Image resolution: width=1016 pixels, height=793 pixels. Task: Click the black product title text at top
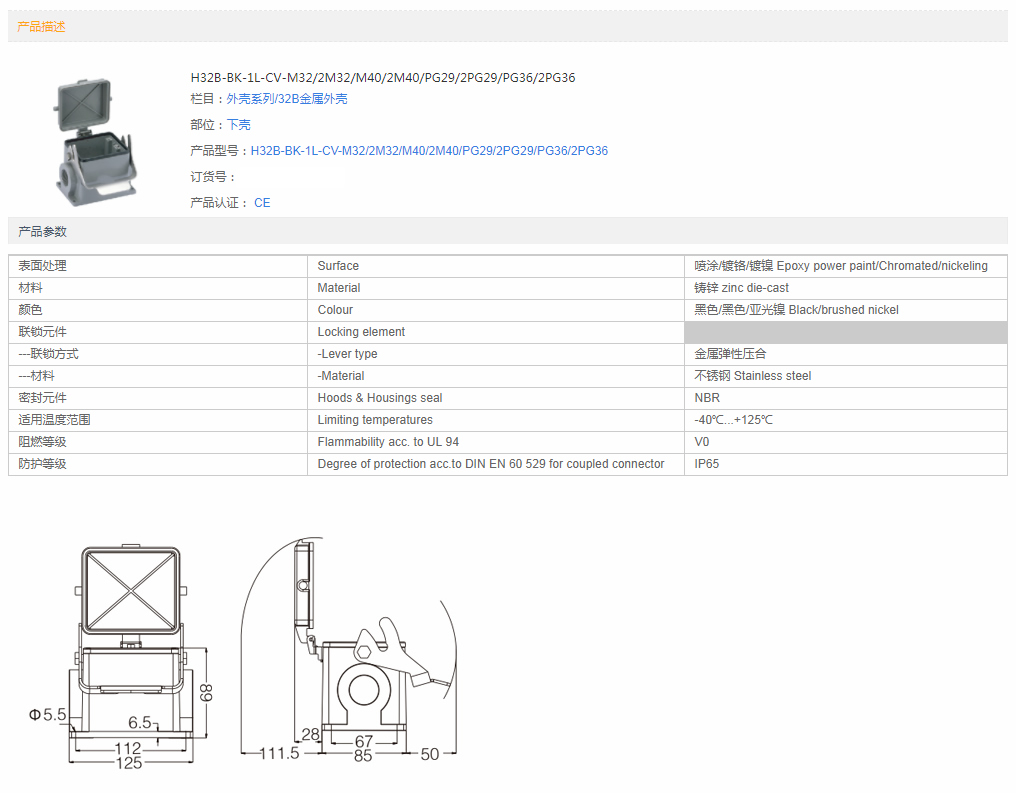[x=383, y=77]
